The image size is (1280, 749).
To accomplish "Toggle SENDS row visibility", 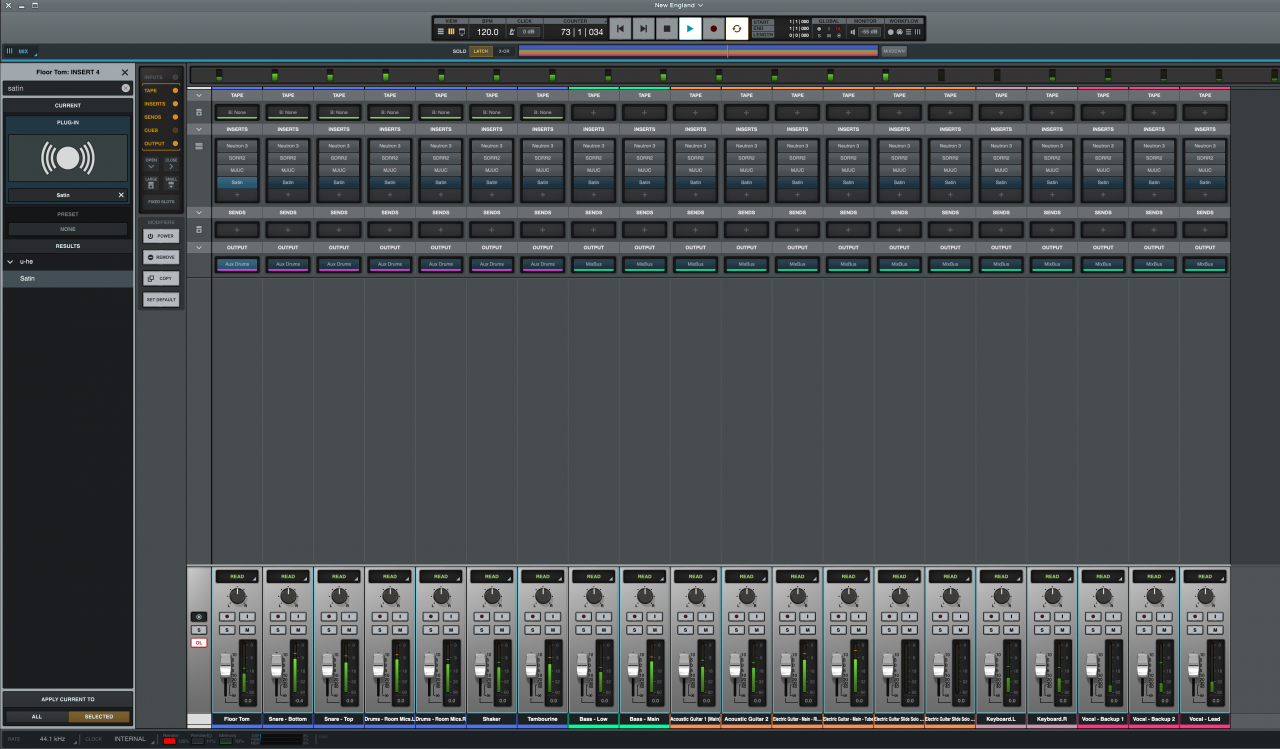I will [161, 117].
